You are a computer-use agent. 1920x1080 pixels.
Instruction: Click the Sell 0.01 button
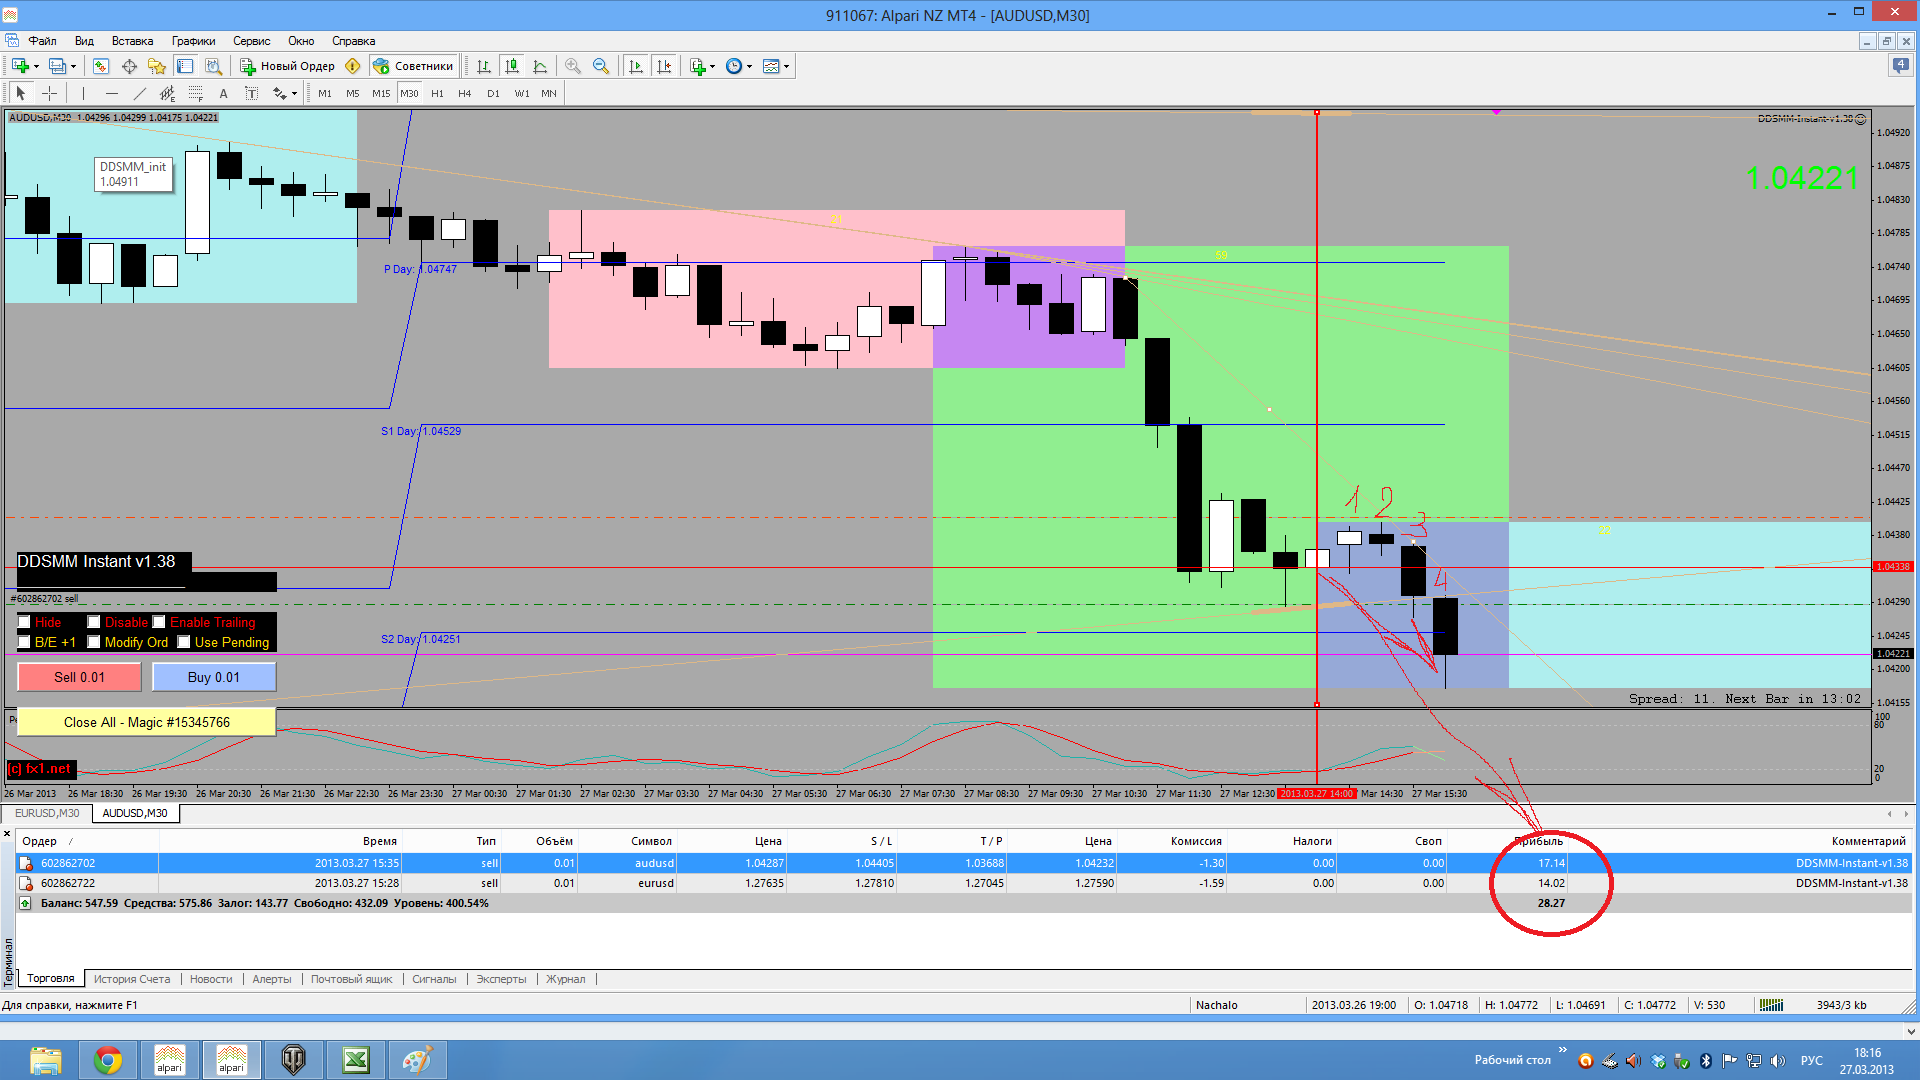coord(79,677)
